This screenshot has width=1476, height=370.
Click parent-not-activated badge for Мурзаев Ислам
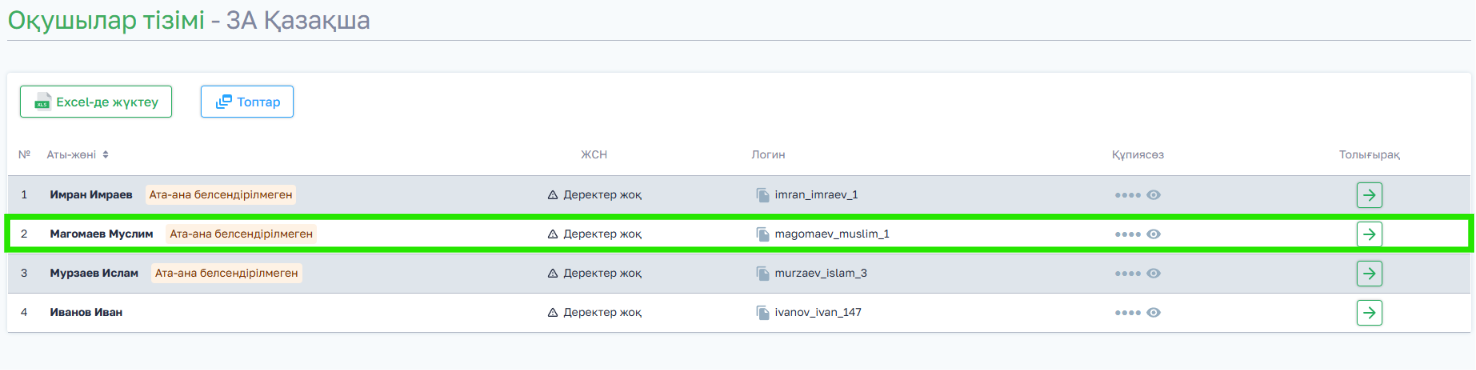point(227,273)
